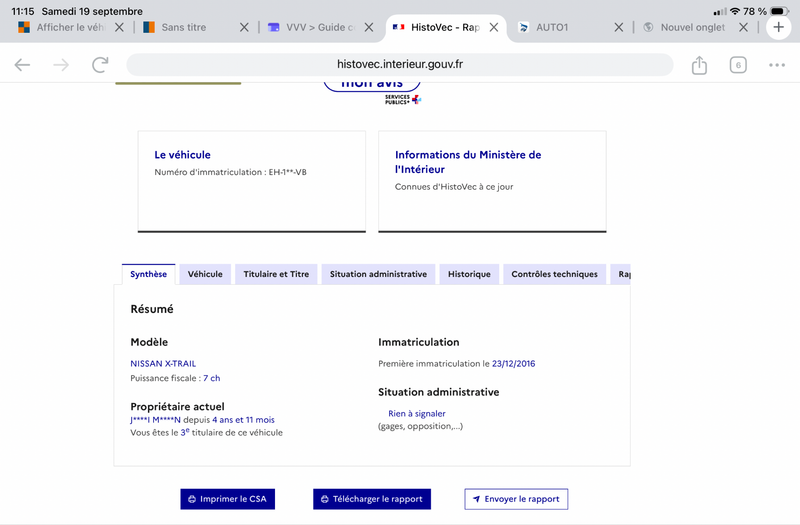Screen dimensions: 800x525
Task: Select the Synthèse tab
Action: point(148,274)
